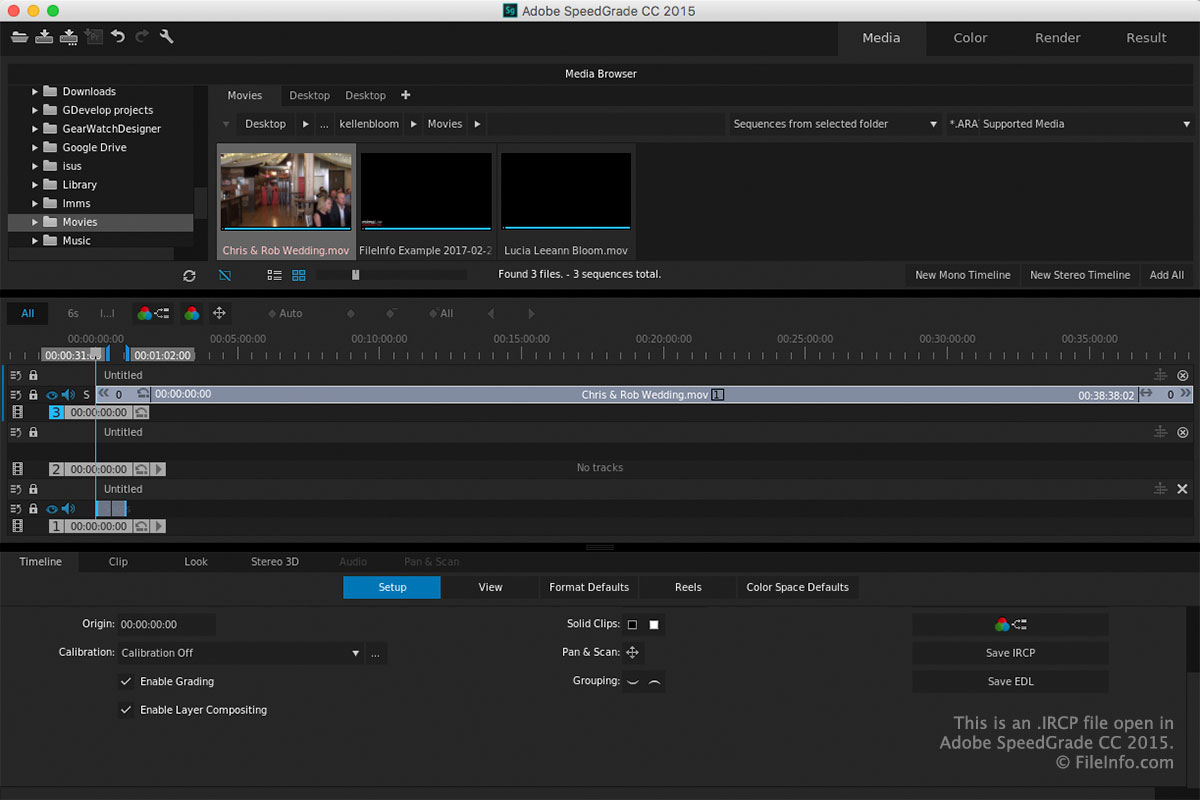Click the arrow after Movies in the path bar

[x=477, y=124]
